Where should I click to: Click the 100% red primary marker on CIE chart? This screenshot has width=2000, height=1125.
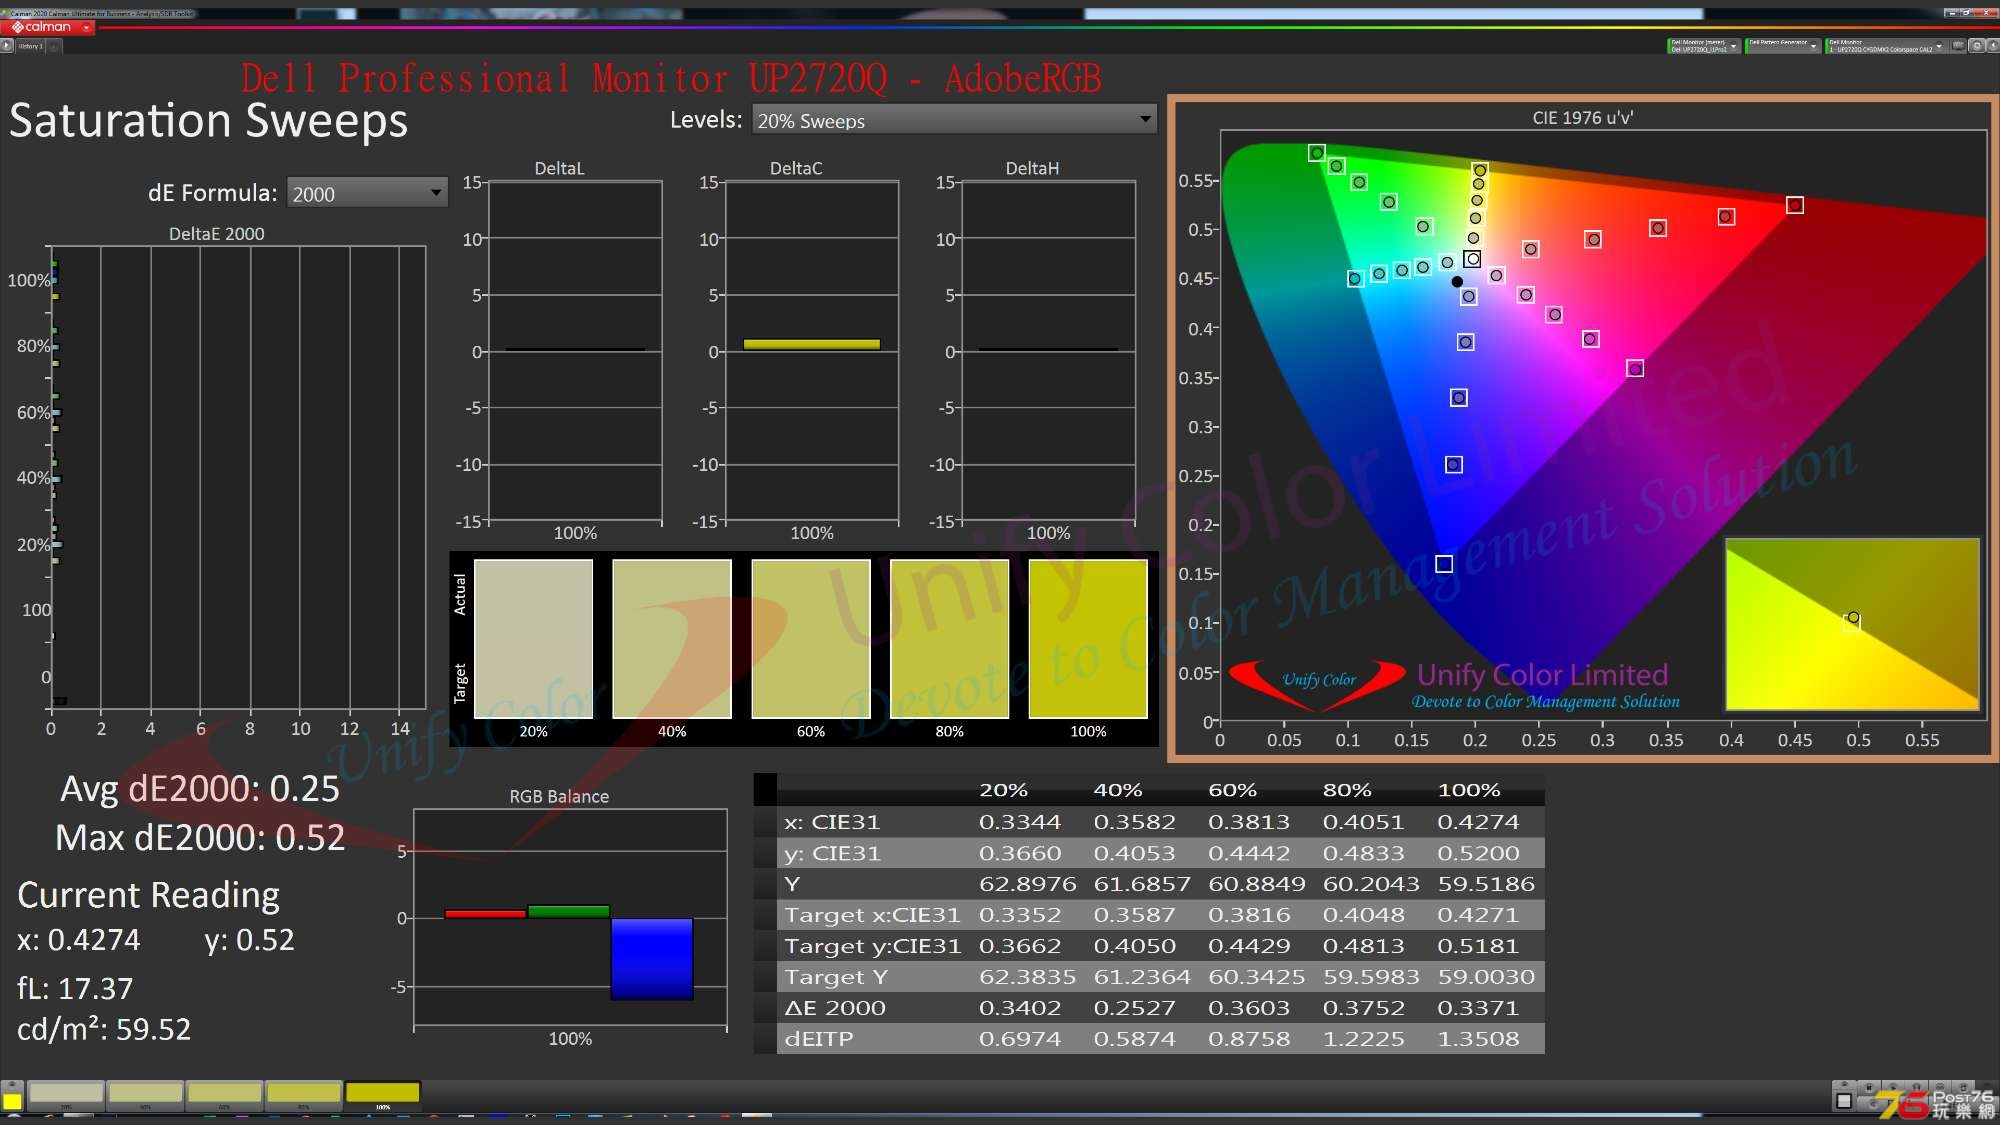click(x=1795, y=205)
